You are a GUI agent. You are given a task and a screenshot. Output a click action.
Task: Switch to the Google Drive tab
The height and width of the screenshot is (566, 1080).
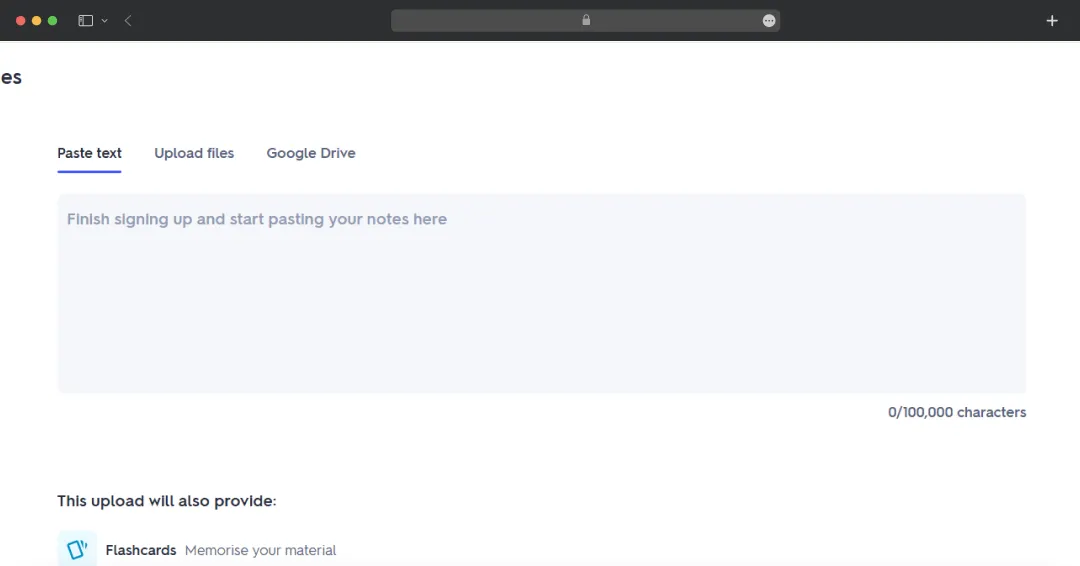click(311, 153)
